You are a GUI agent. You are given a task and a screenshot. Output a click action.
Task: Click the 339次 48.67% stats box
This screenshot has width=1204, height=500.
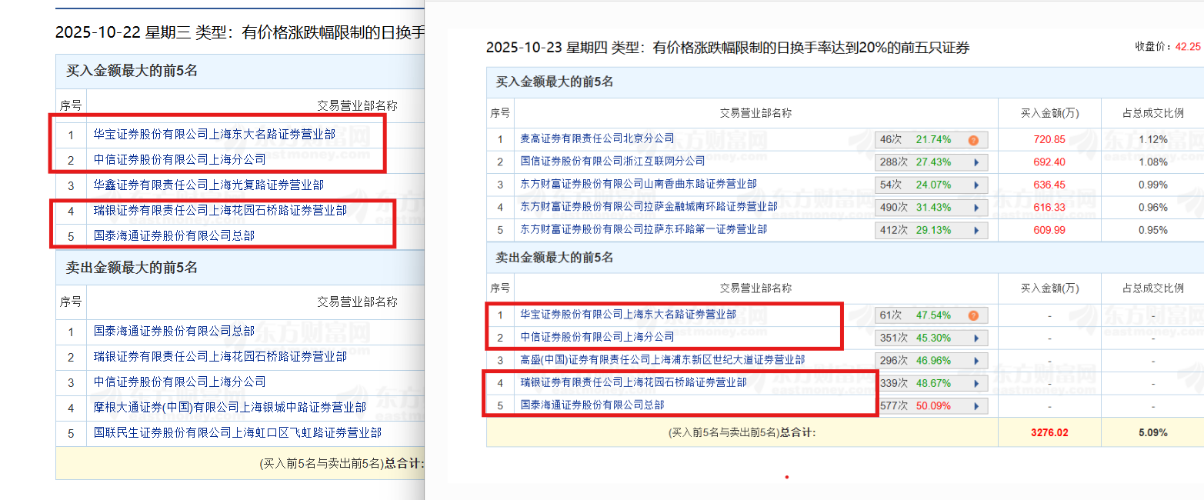[x=932, y=383]
